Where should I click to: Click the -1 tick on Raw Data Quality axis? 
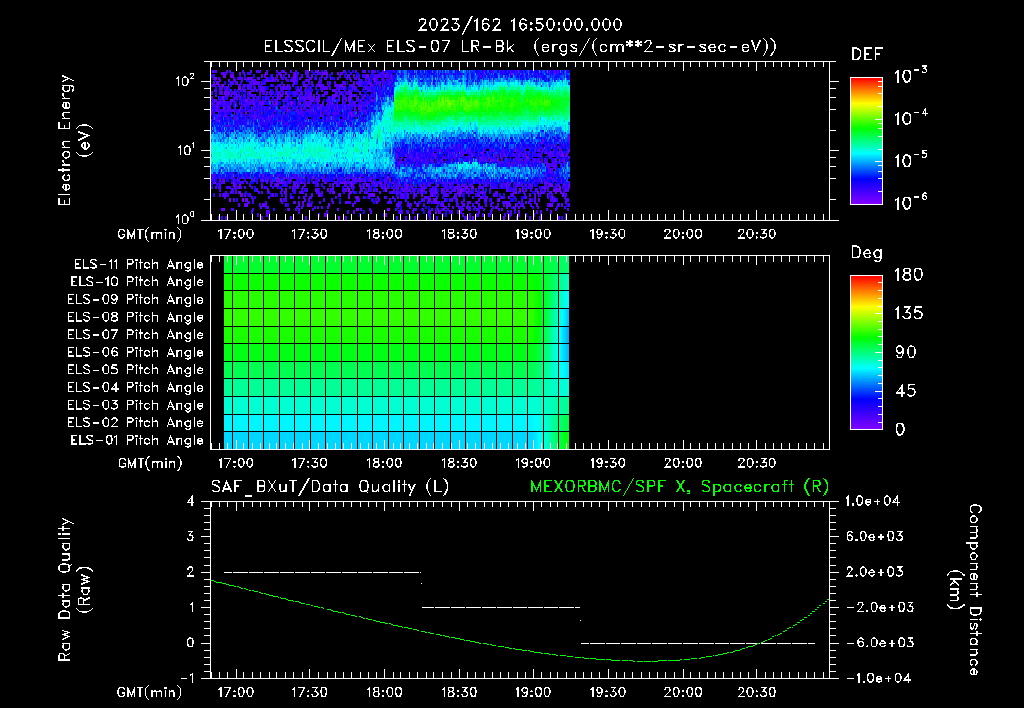coord(187,678)
